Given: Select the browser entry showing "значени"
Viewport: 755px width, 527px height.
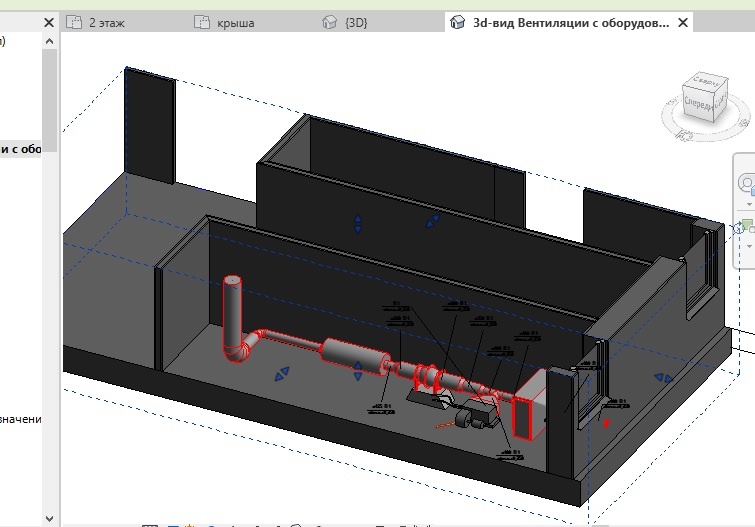Looking at the screenshot, I should [21, 419].
